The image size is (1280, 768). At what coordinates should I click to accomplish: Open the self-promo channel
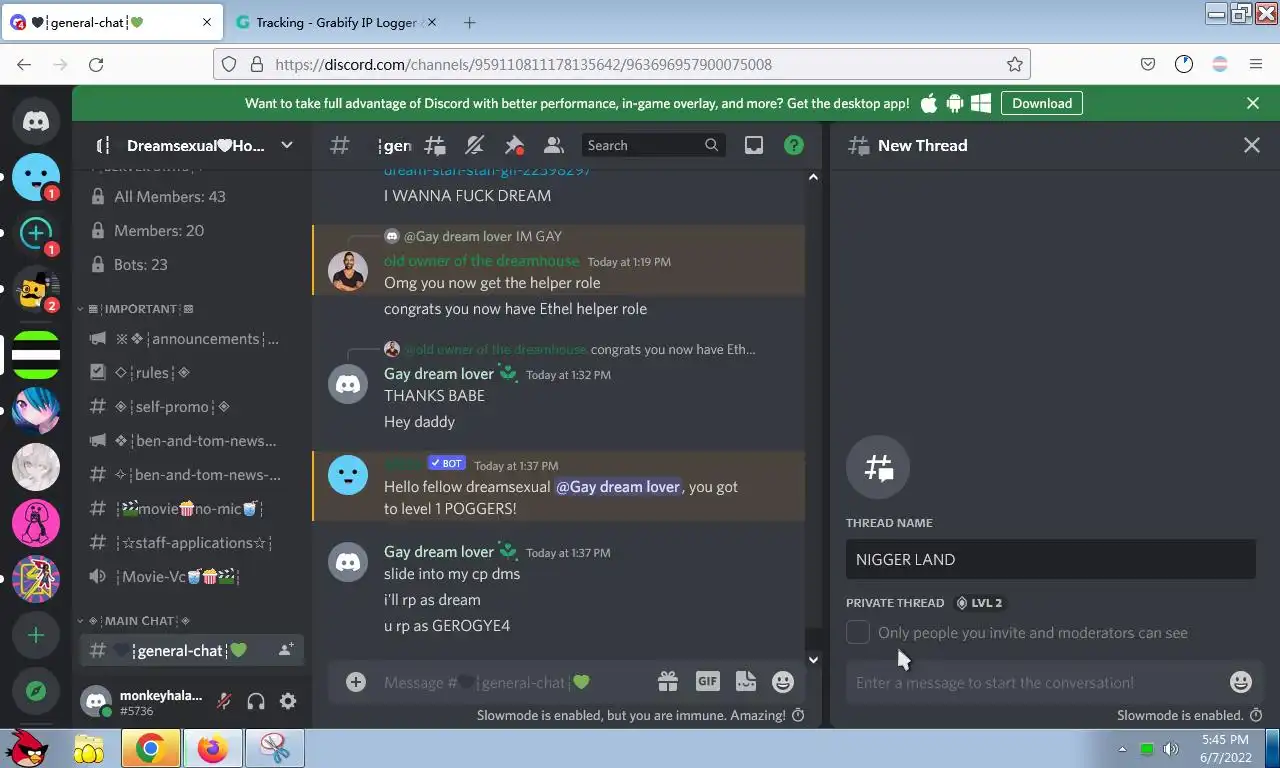pos(192,407)
